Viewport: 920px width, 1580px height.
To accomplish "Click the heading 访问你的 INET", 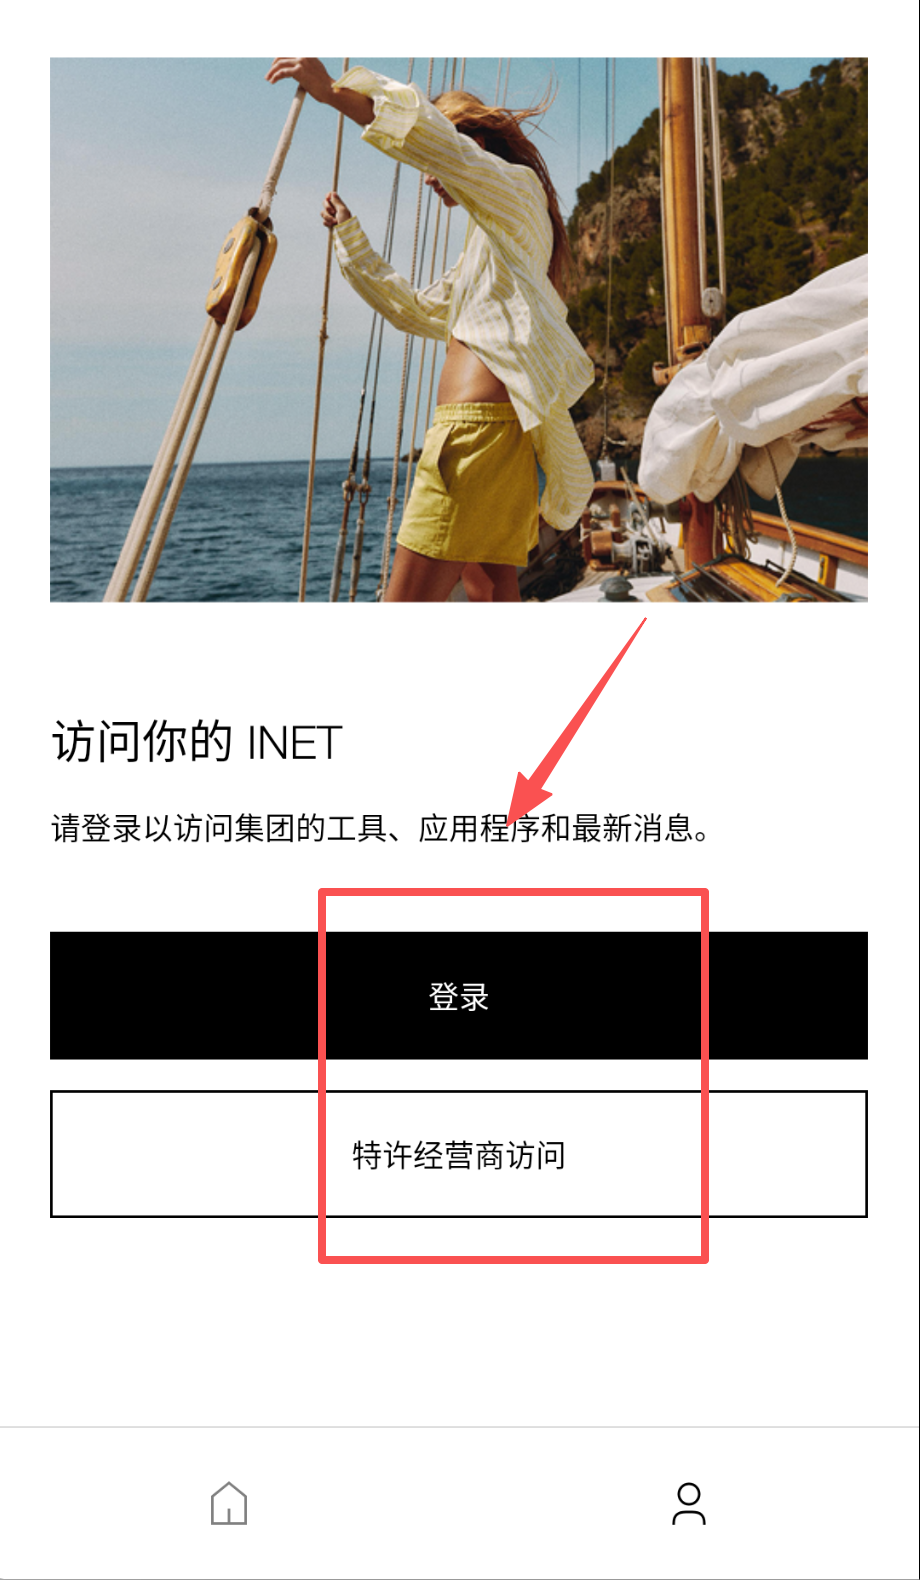I will 197,743.
